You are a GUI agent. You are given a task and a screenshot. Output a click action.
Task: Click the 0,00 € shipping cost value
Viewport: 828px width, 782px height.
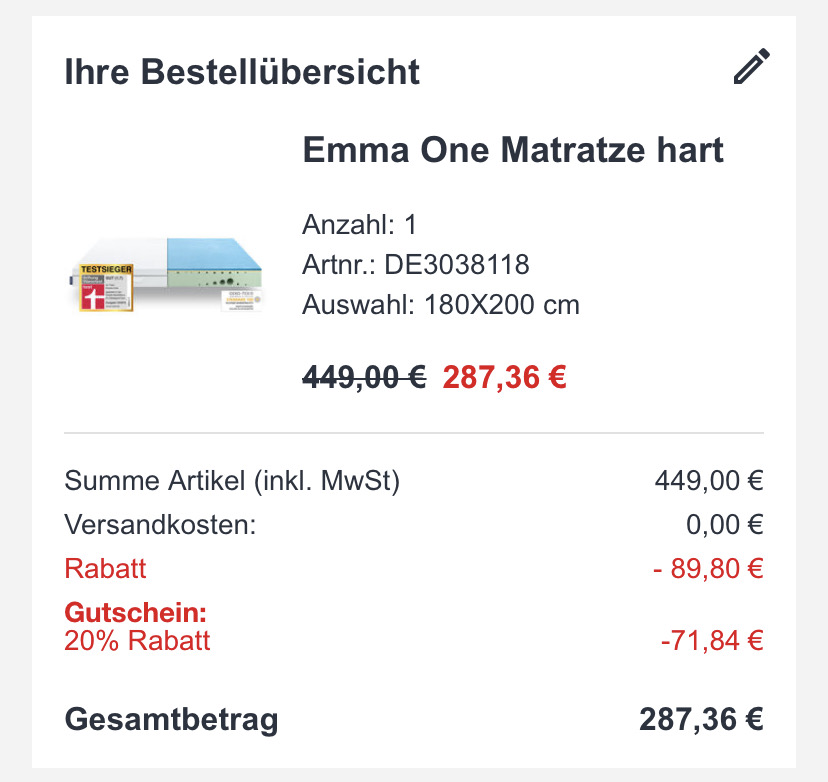pos(724,525)
